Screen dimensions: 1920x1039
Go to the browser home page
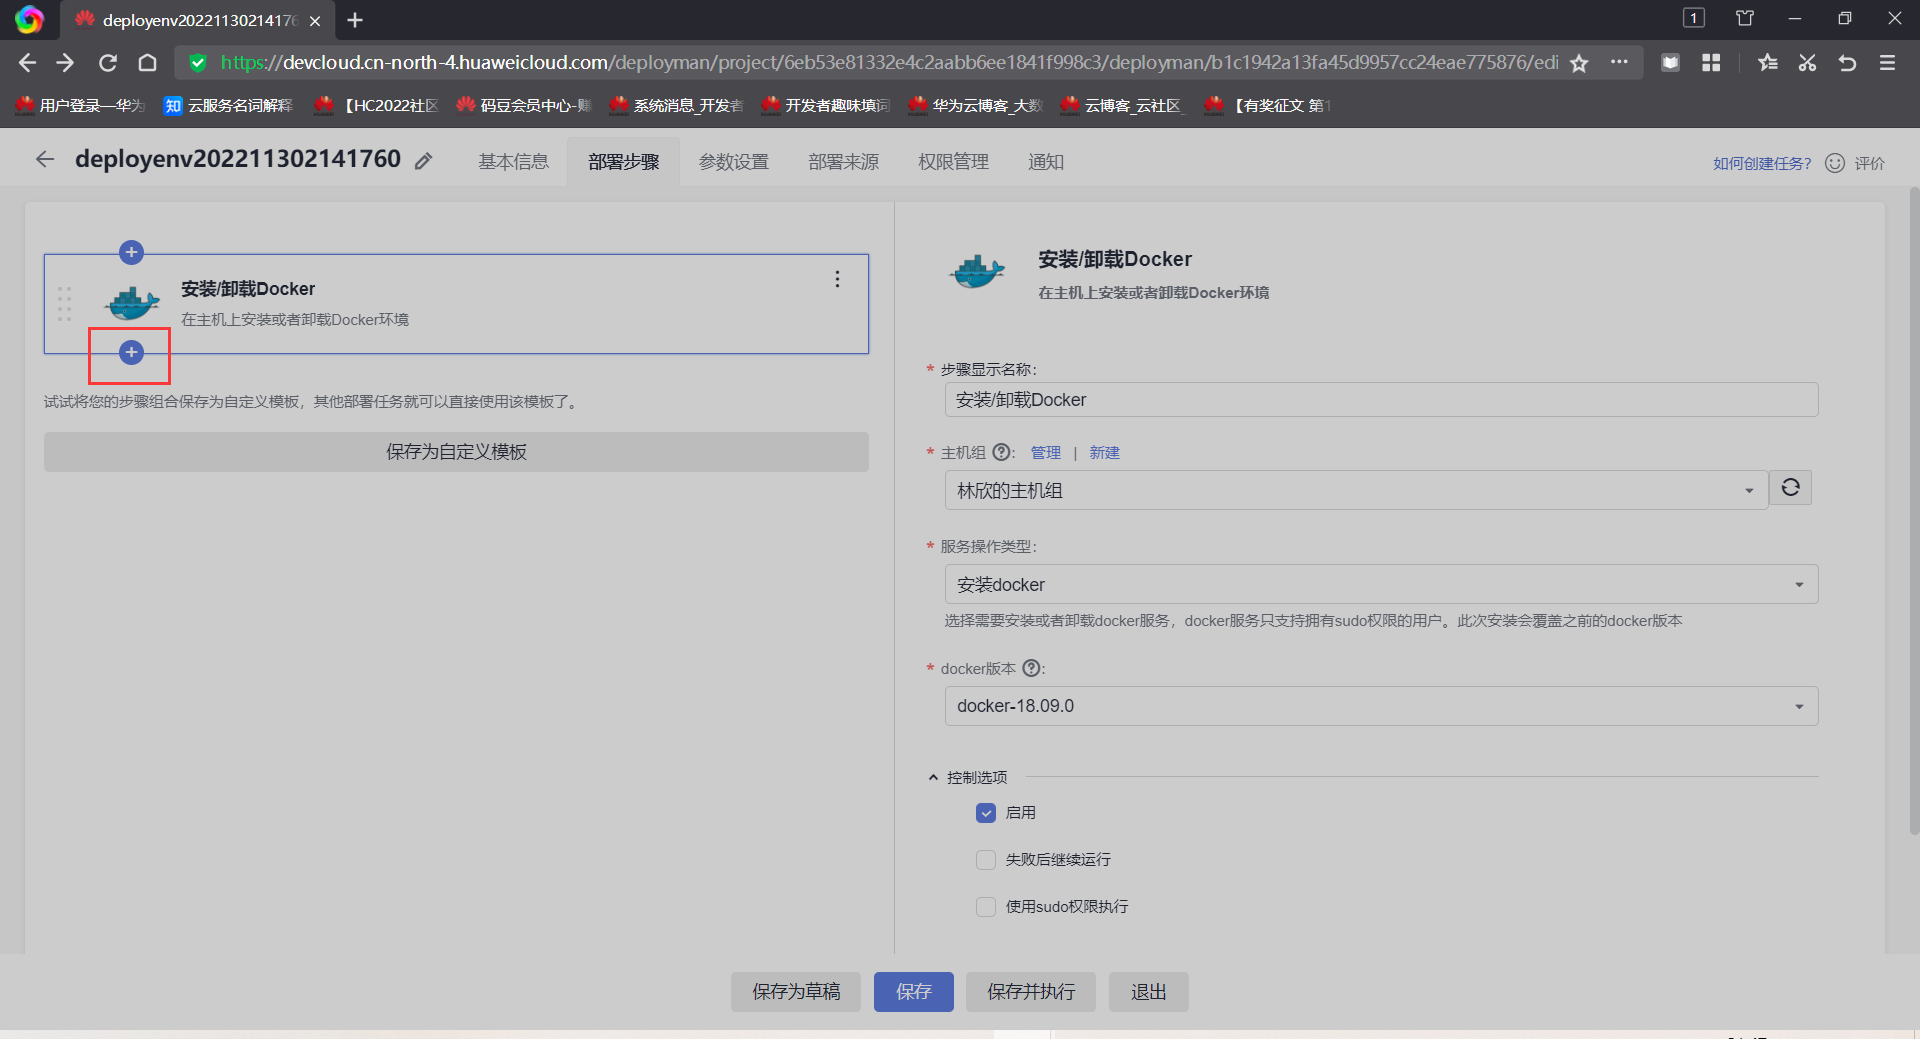(x=147, y=63)
